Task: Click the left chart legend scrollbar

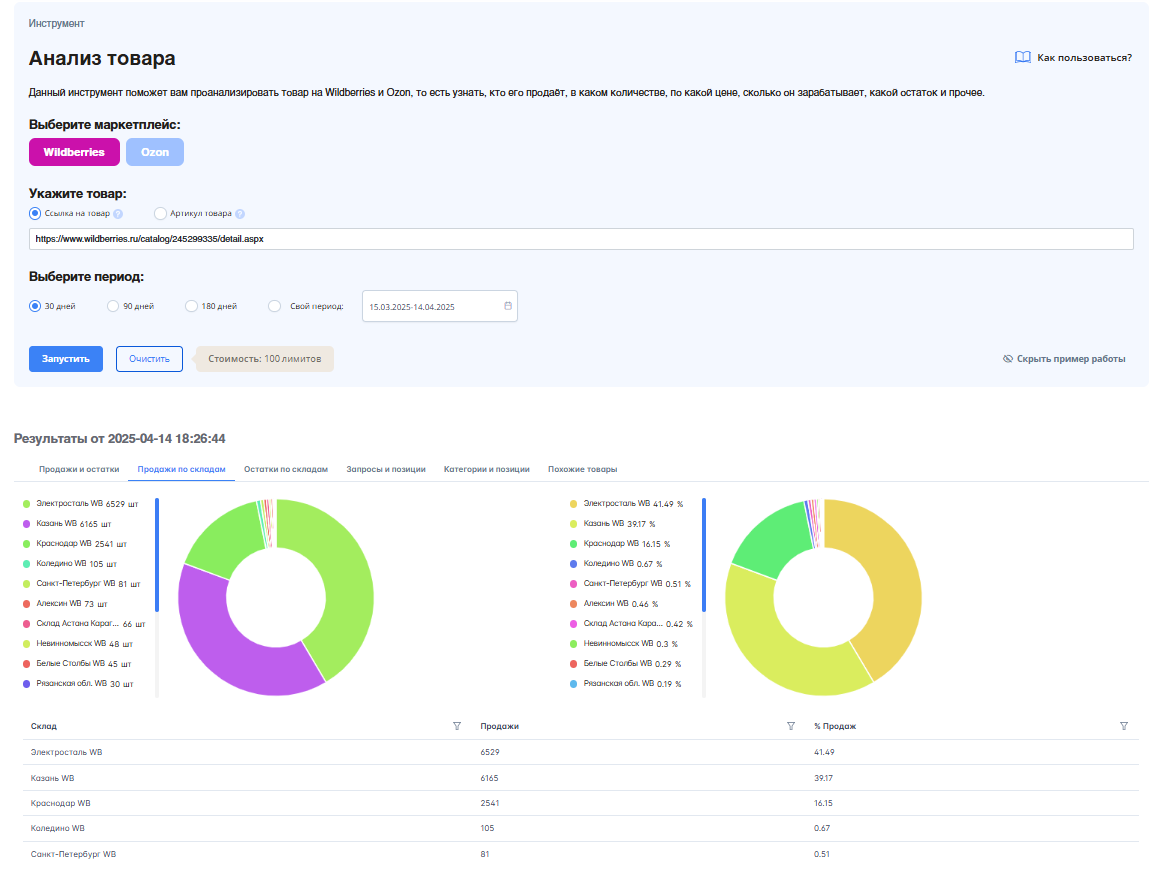Action: pyautogui.click(x=157, y=554)
